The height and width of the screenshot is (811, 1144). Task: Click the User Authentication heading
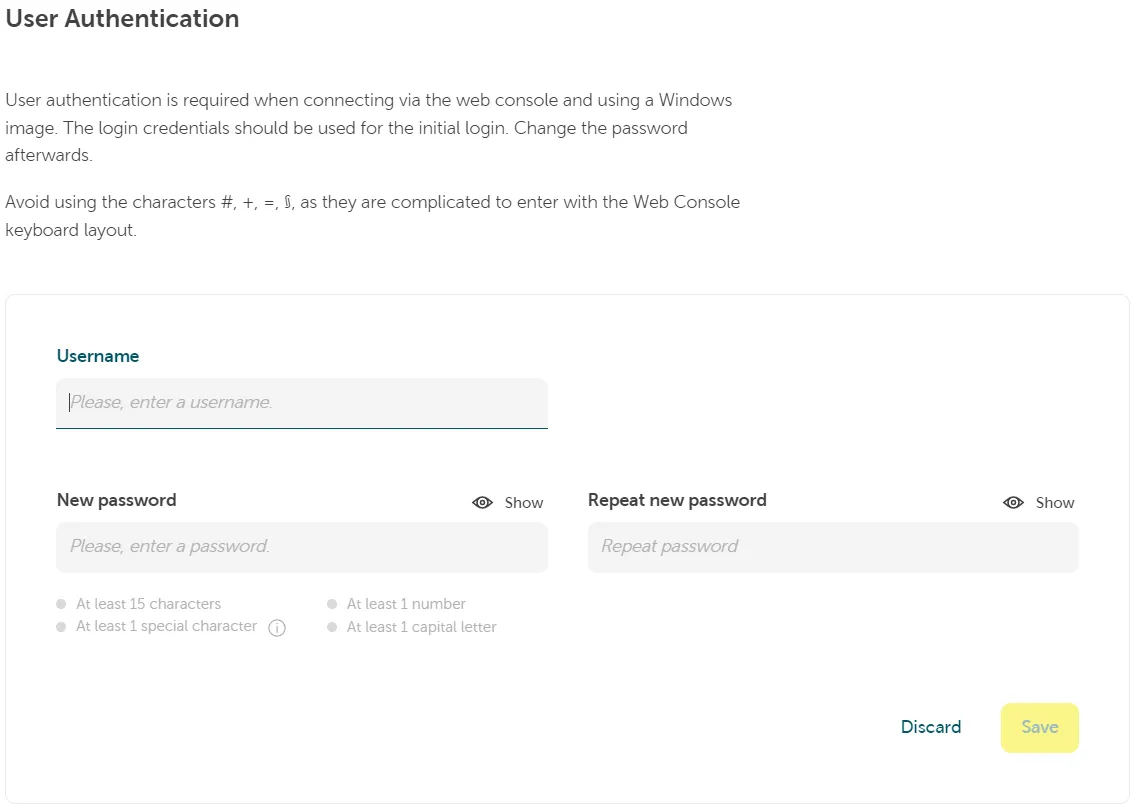pyautogui.click(x=122, y=18)
